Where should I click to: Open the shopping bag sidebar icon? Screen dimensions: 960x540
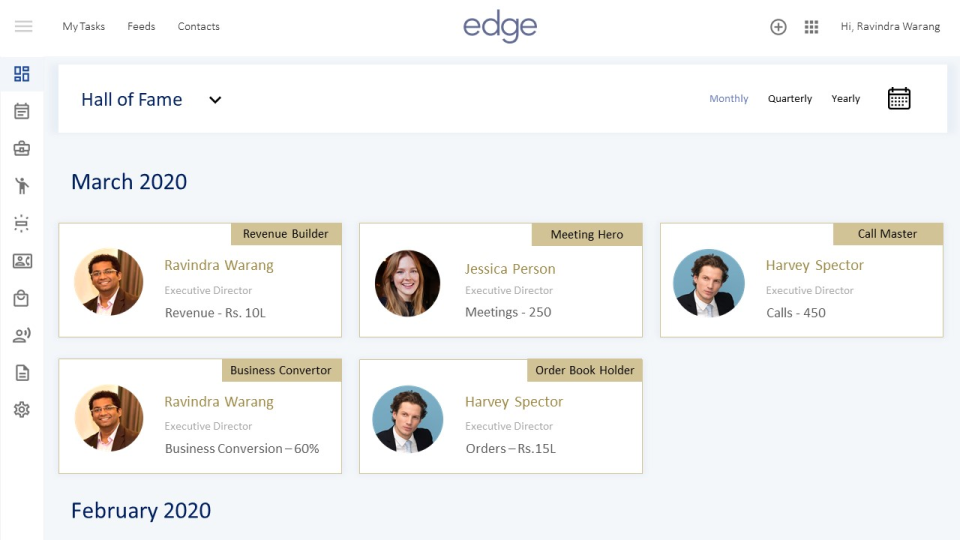pyautogui.click(x=21, y=298)
